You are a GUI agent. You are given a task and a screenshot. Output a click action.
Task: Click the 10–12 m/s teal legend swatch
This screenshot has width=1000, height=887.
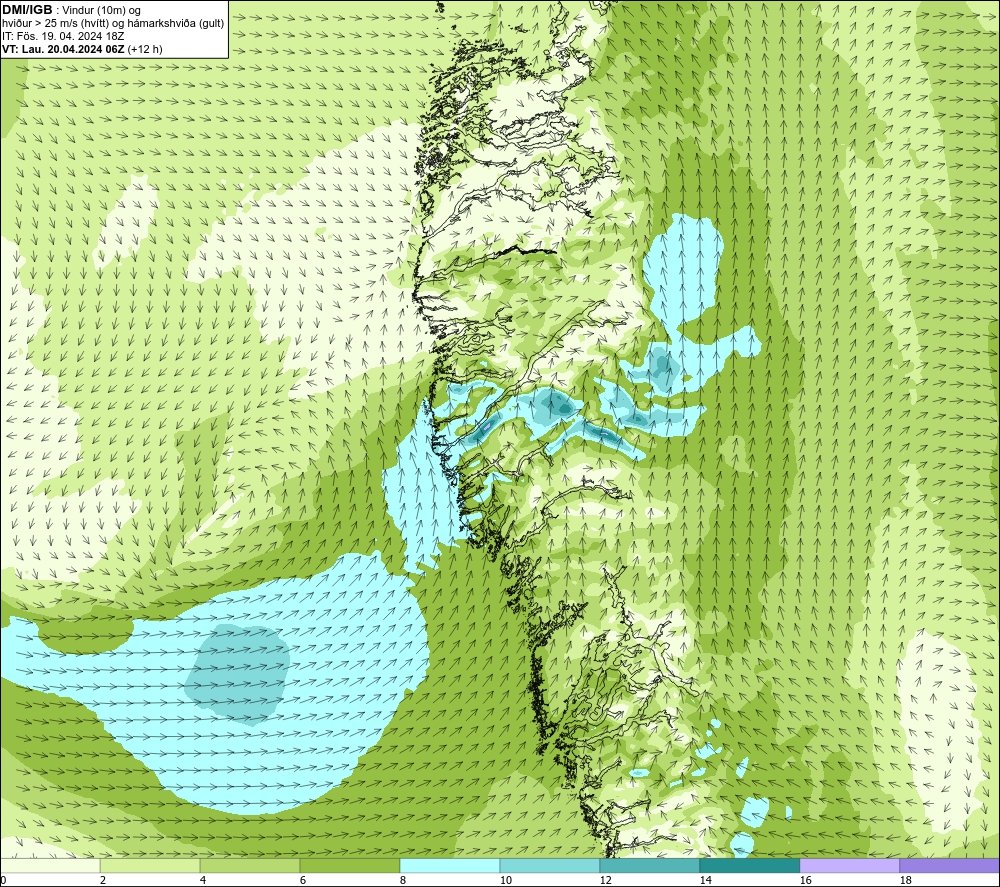[x=550, y=866]
